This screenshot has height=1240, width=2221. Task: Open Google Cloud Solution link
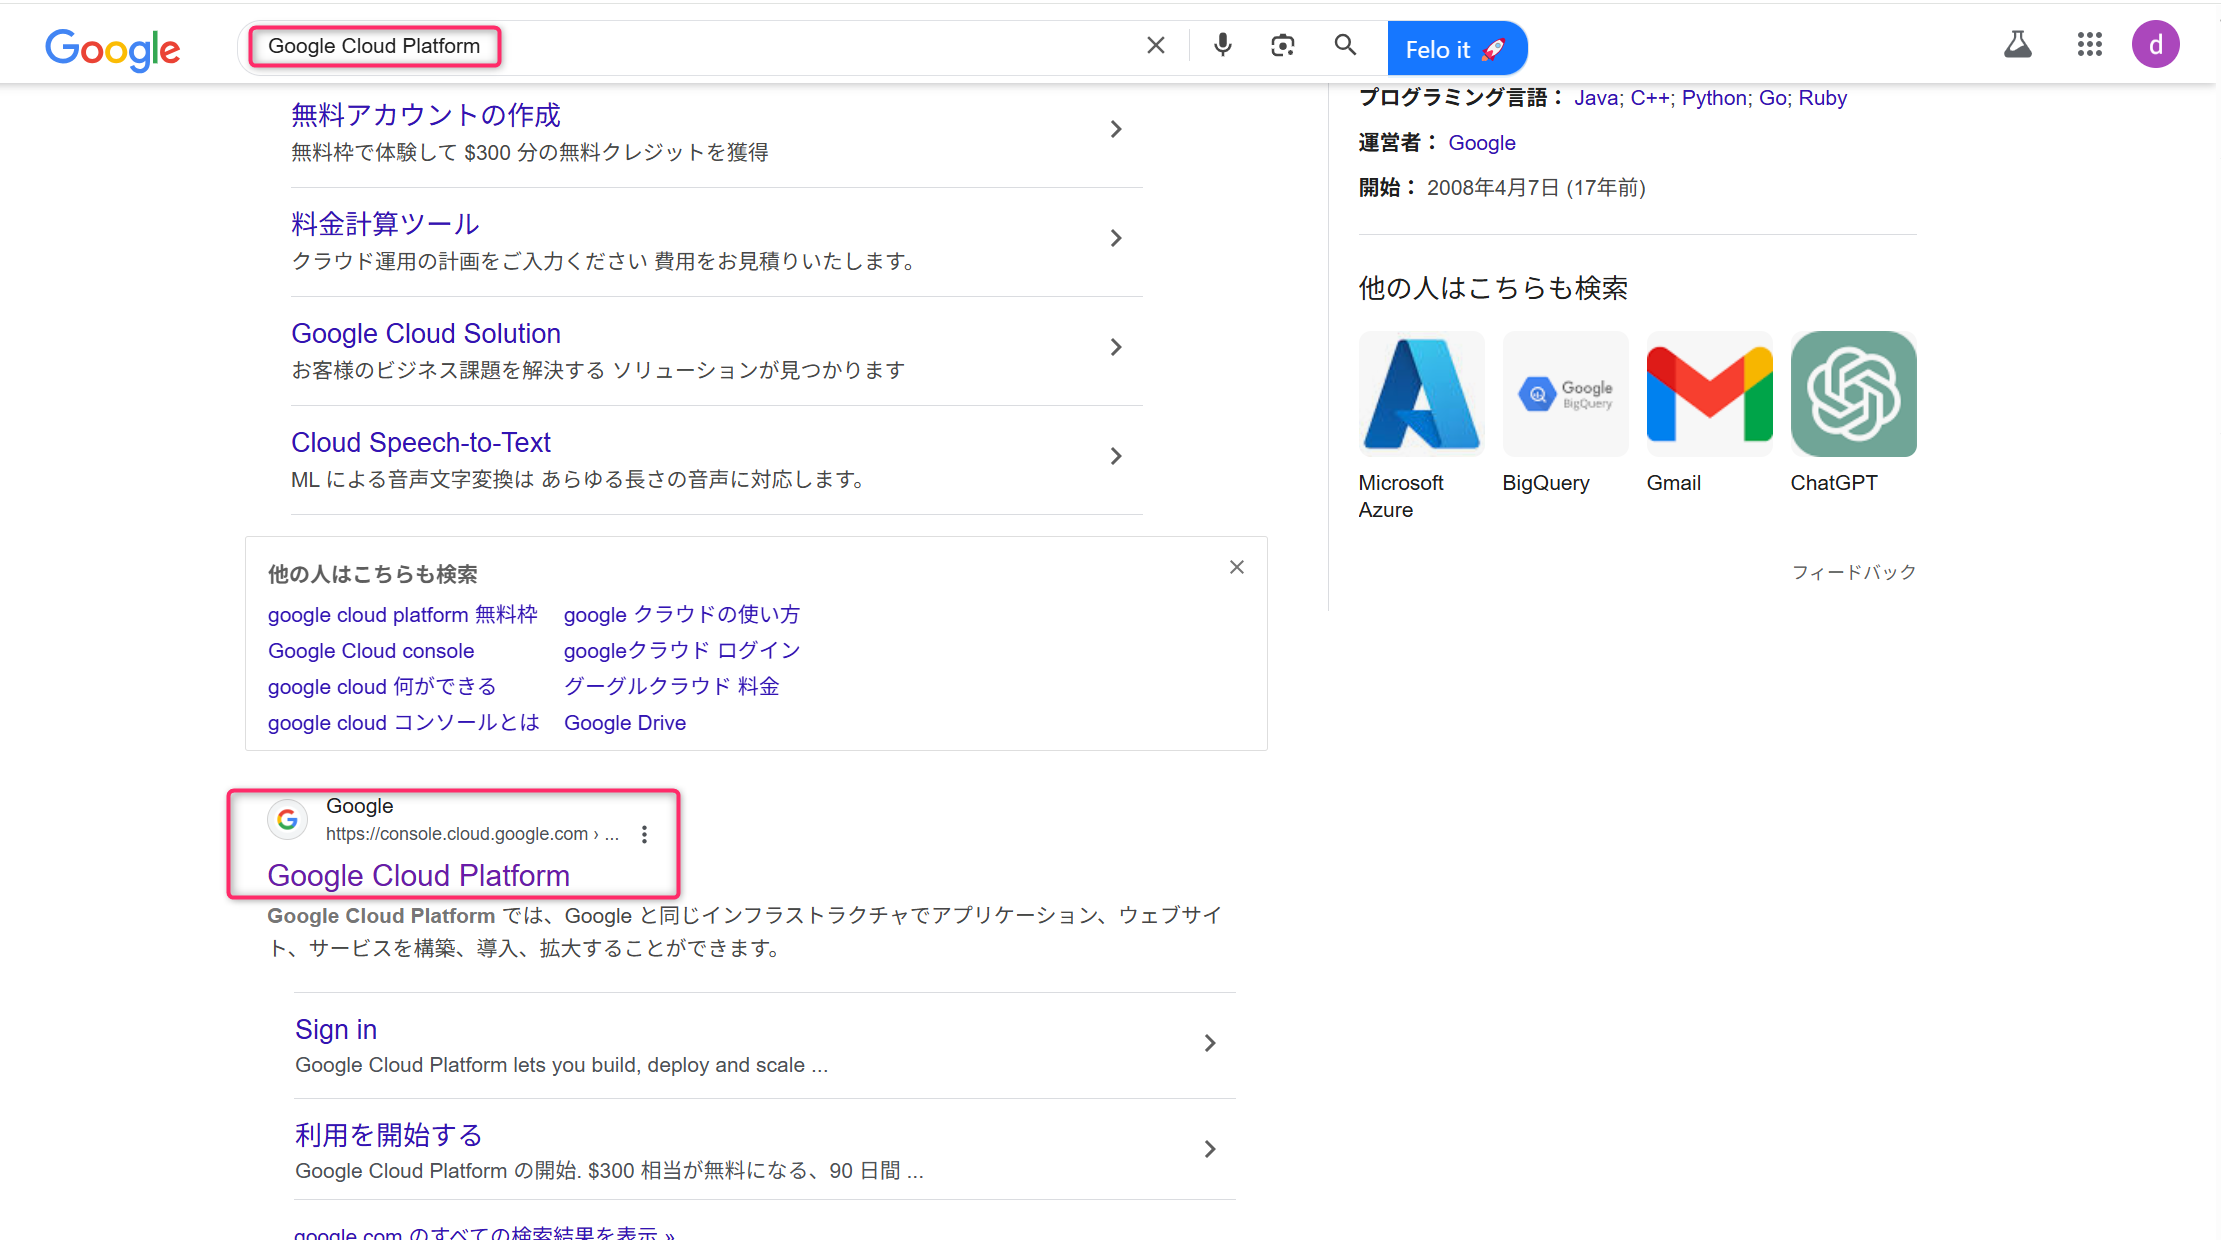(x=426, y=333)
